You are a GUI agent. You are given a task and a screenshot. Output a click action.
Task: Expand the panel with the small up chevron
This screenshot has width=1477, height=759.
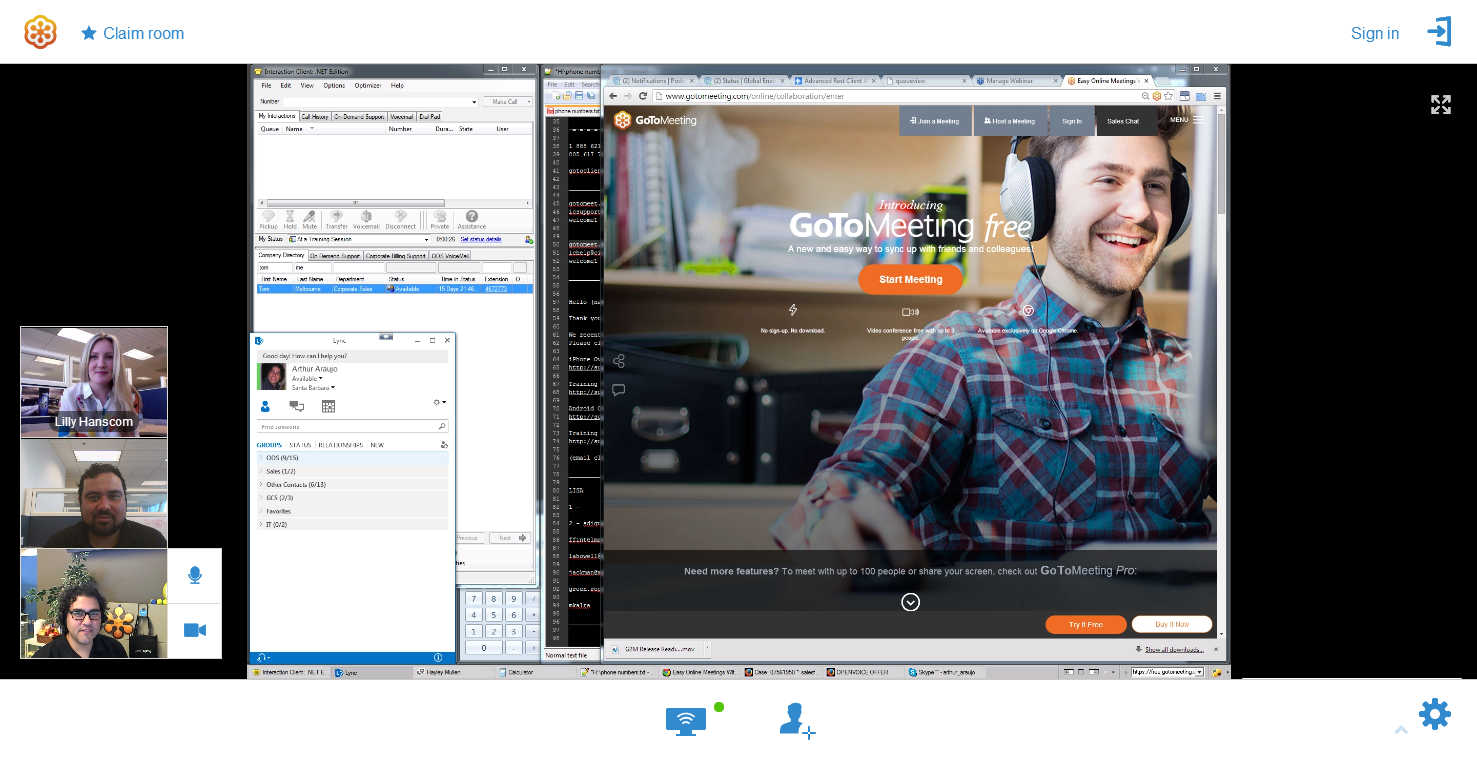(1401, 730)
